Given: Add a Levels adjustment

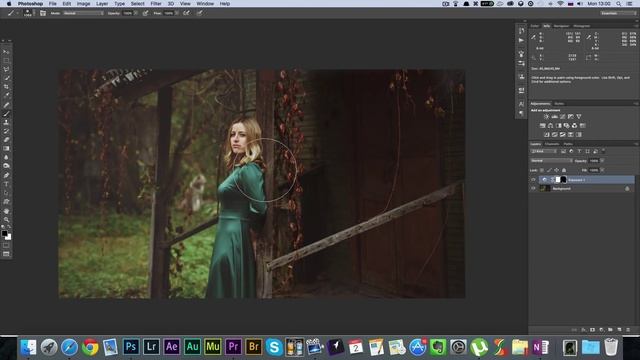Looking at the screenshot, I should tap(555, 116).
